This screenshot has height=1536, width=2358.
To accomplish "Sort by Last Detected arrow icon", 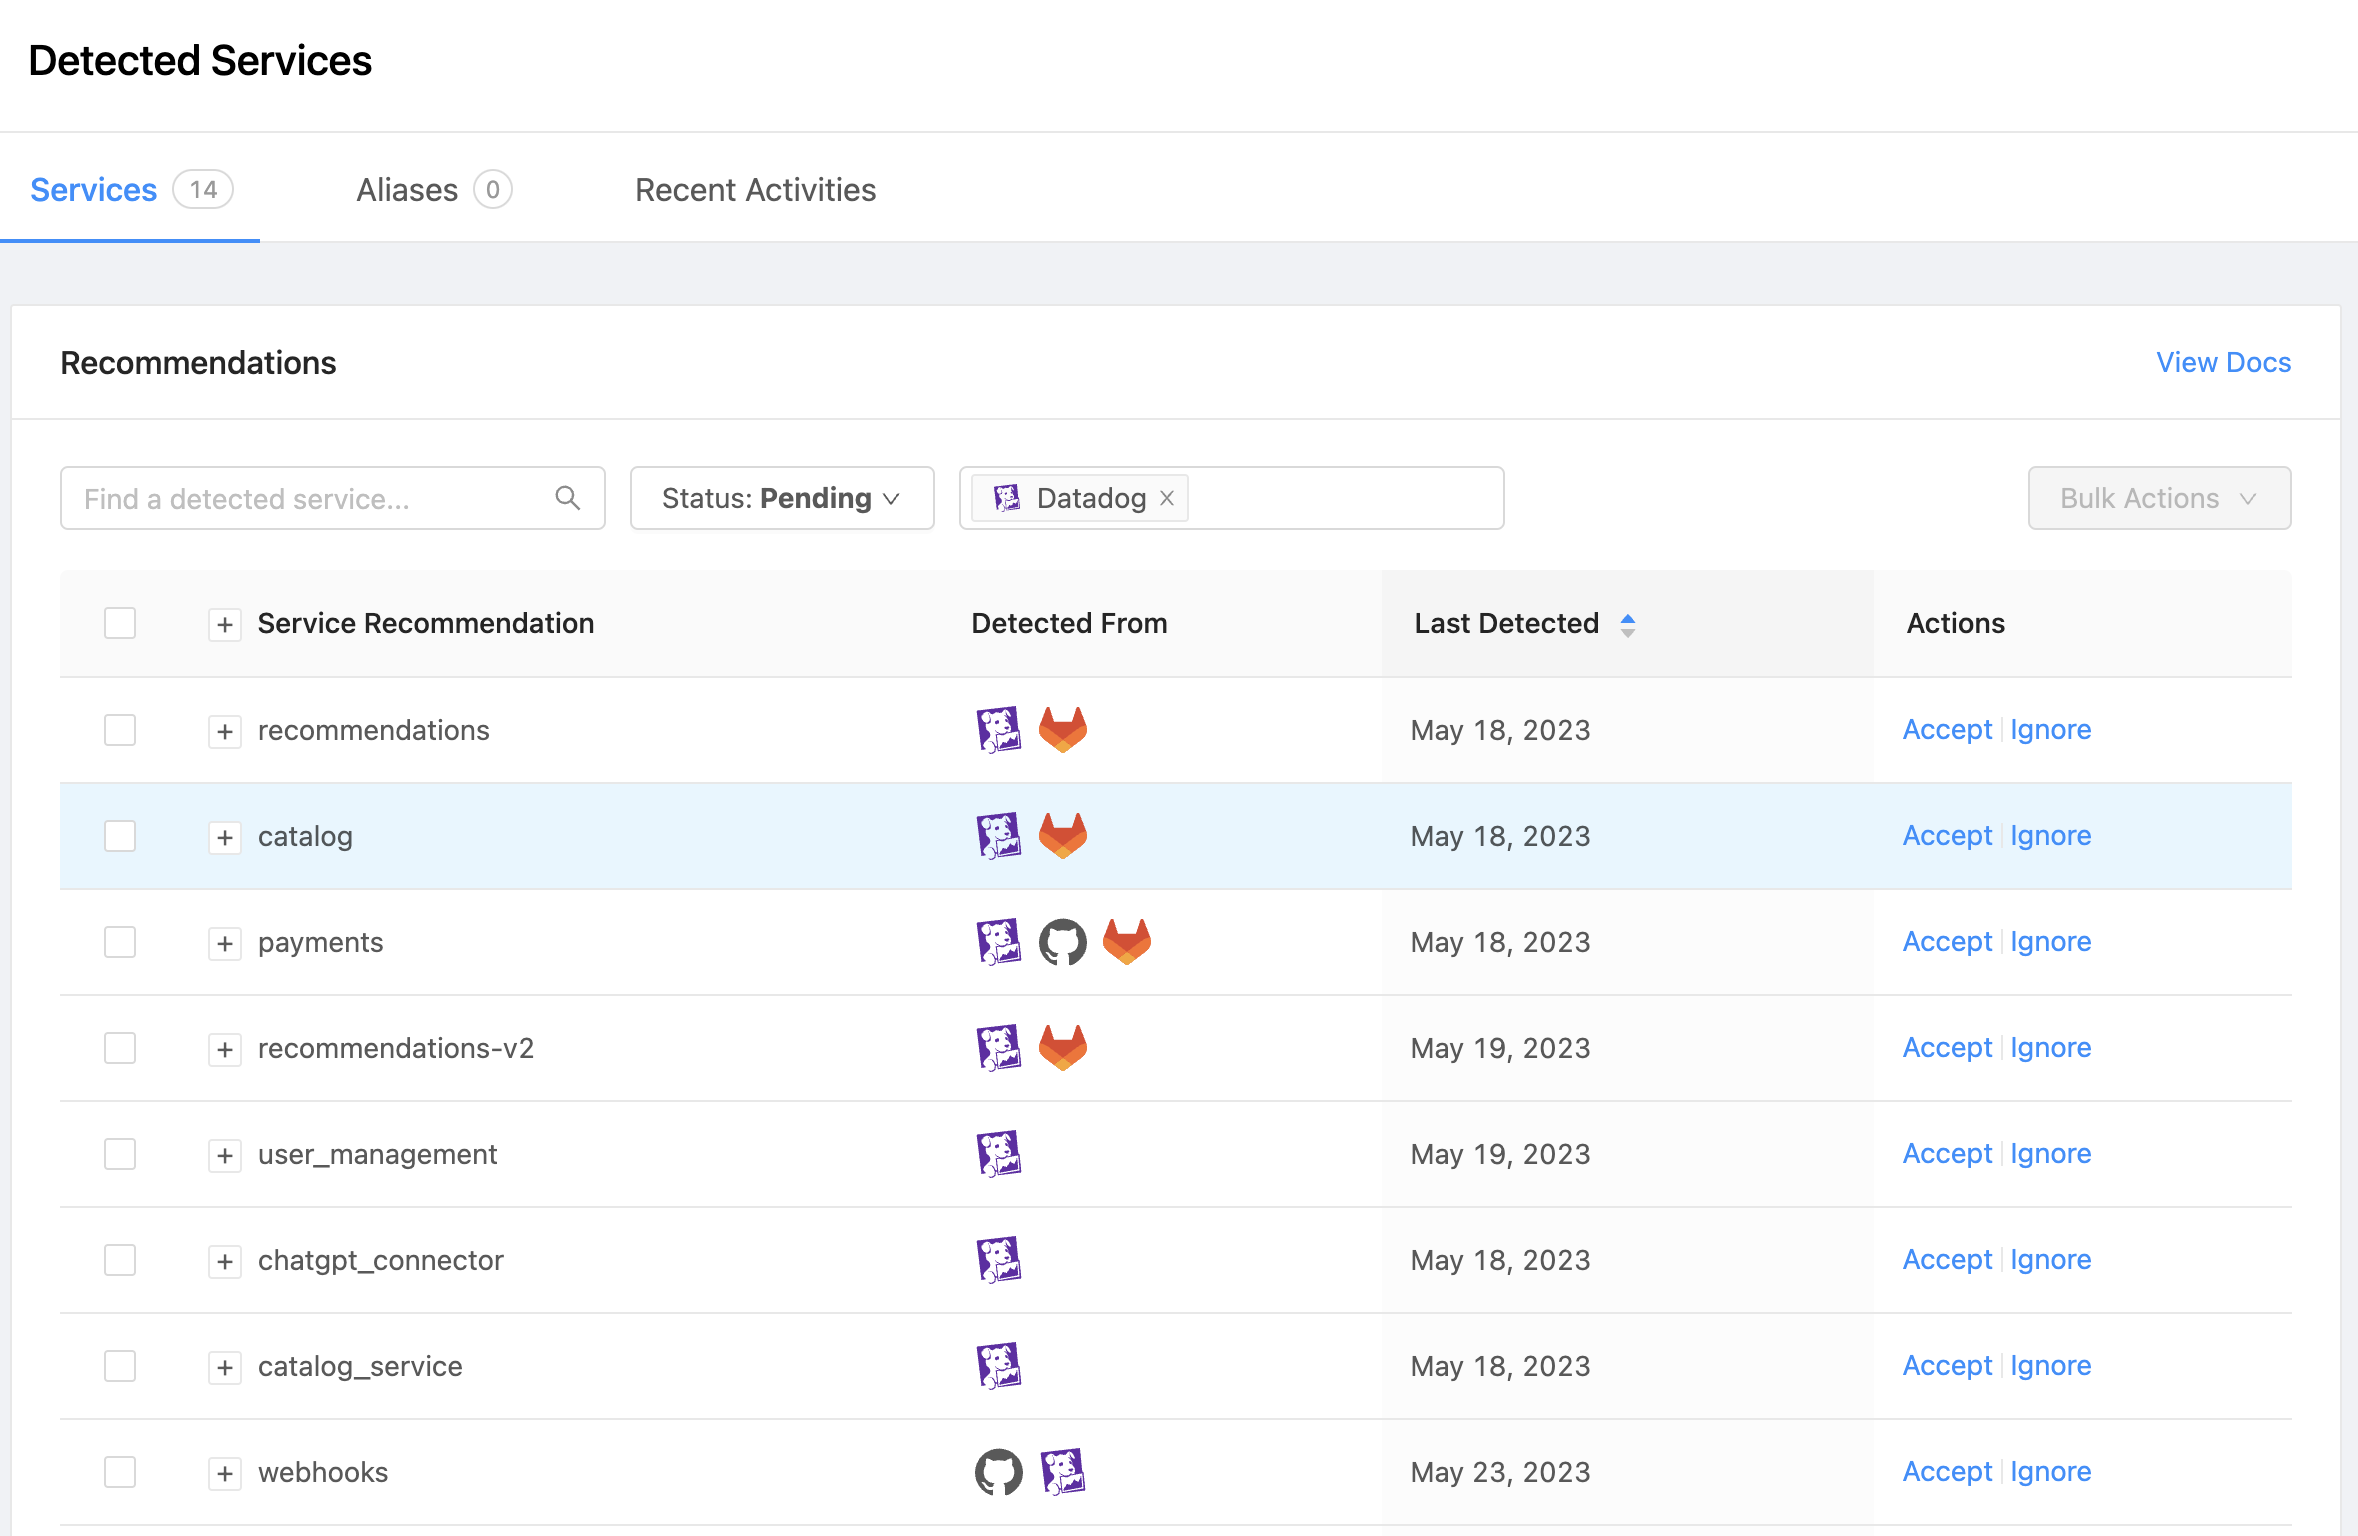I will point(1628,624).
